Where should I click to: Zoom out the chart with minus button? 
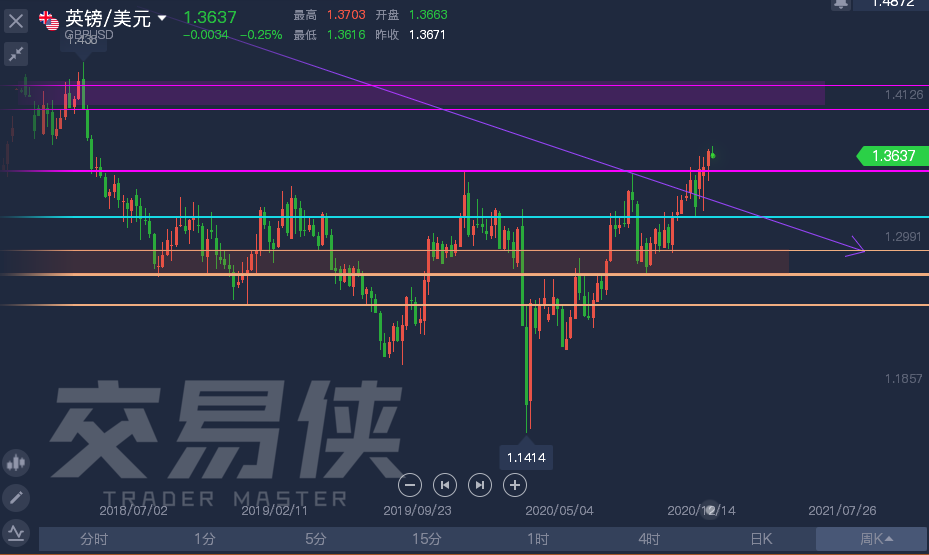(410, 485)
